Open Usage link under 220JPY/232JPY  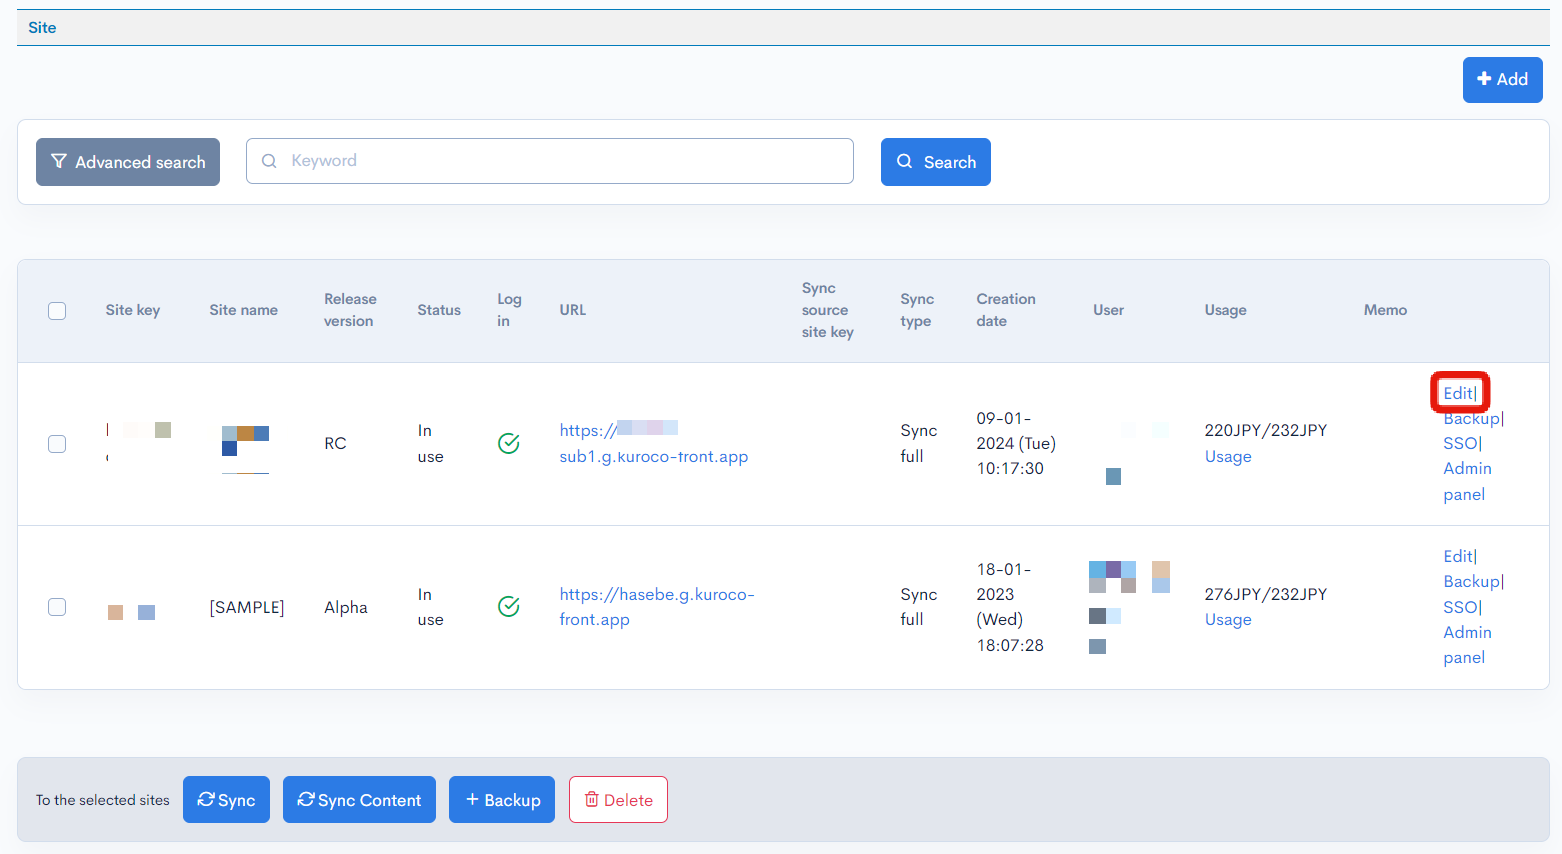pyautogui.click(x=1228, y=456)
